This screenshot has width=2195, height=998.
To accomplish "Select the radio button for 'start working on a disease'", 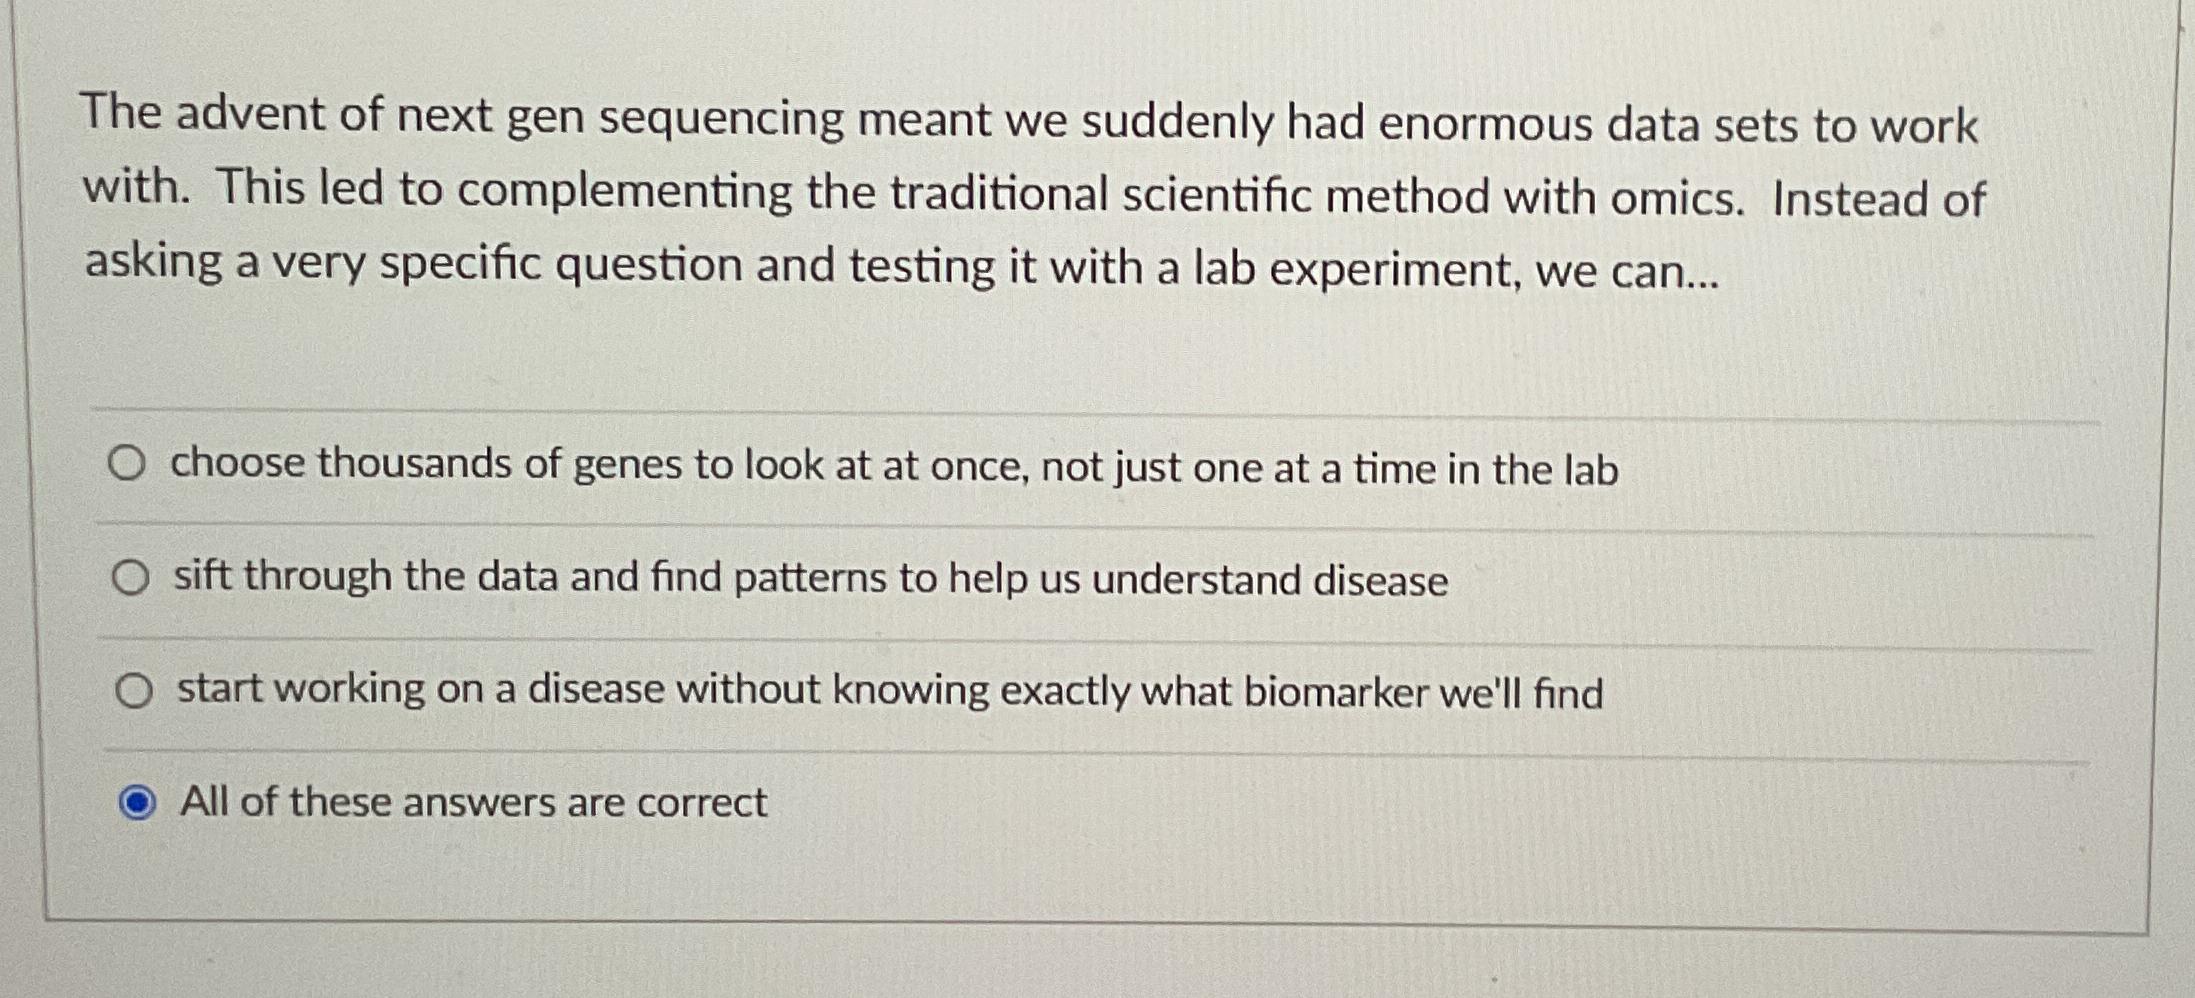I will (x=135, y=690).
